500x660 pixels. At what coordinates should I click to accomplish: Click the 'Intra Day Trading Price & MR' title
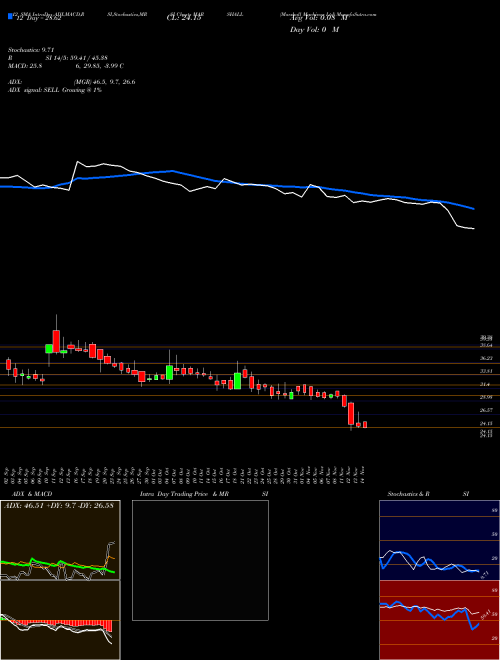pyautogui.click(x=184, y=494)
